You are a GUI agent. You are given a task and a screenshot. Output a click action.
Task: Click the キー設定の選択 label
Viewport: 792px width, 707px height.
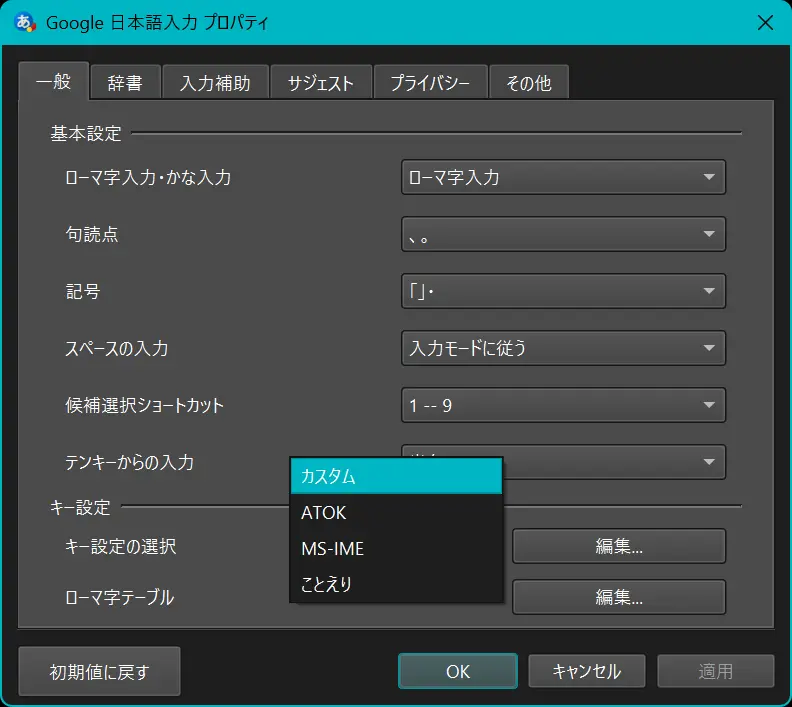121,546
